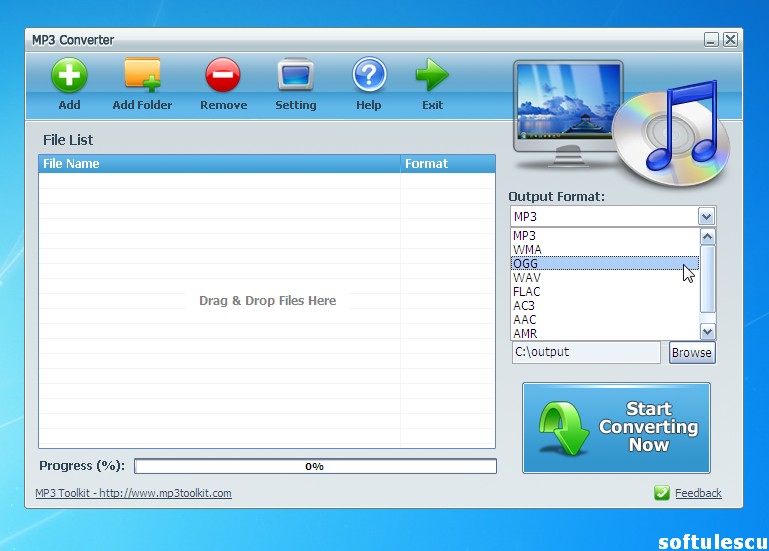Click the format list scroll up arrow
The width and height of the screenshot is (769, 551).
coord(707,237)
